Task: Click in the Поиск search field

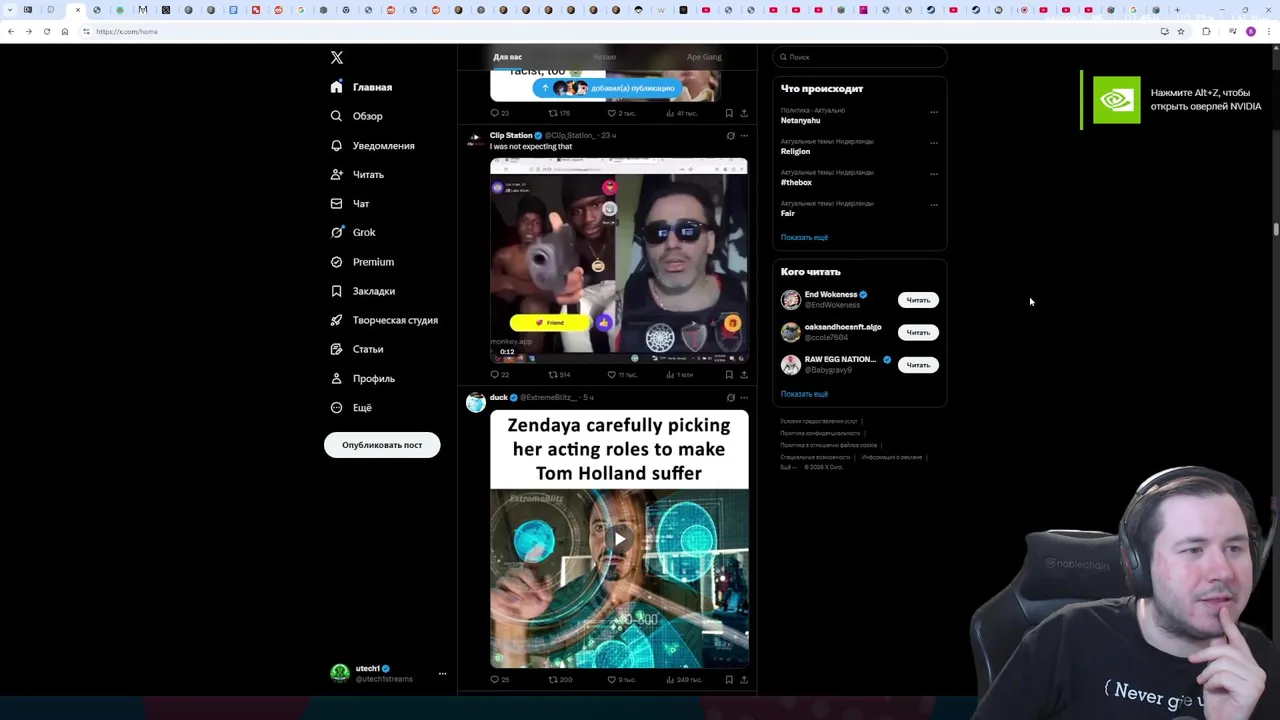Action: (859, 57)
